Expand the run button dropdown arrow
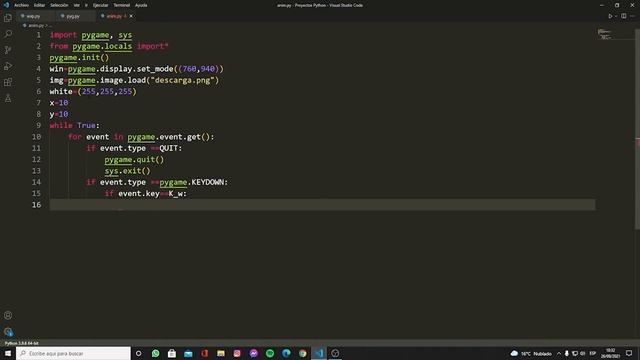Screen dimensions: 640x360 pyautogui.click(x=616, y=16)
